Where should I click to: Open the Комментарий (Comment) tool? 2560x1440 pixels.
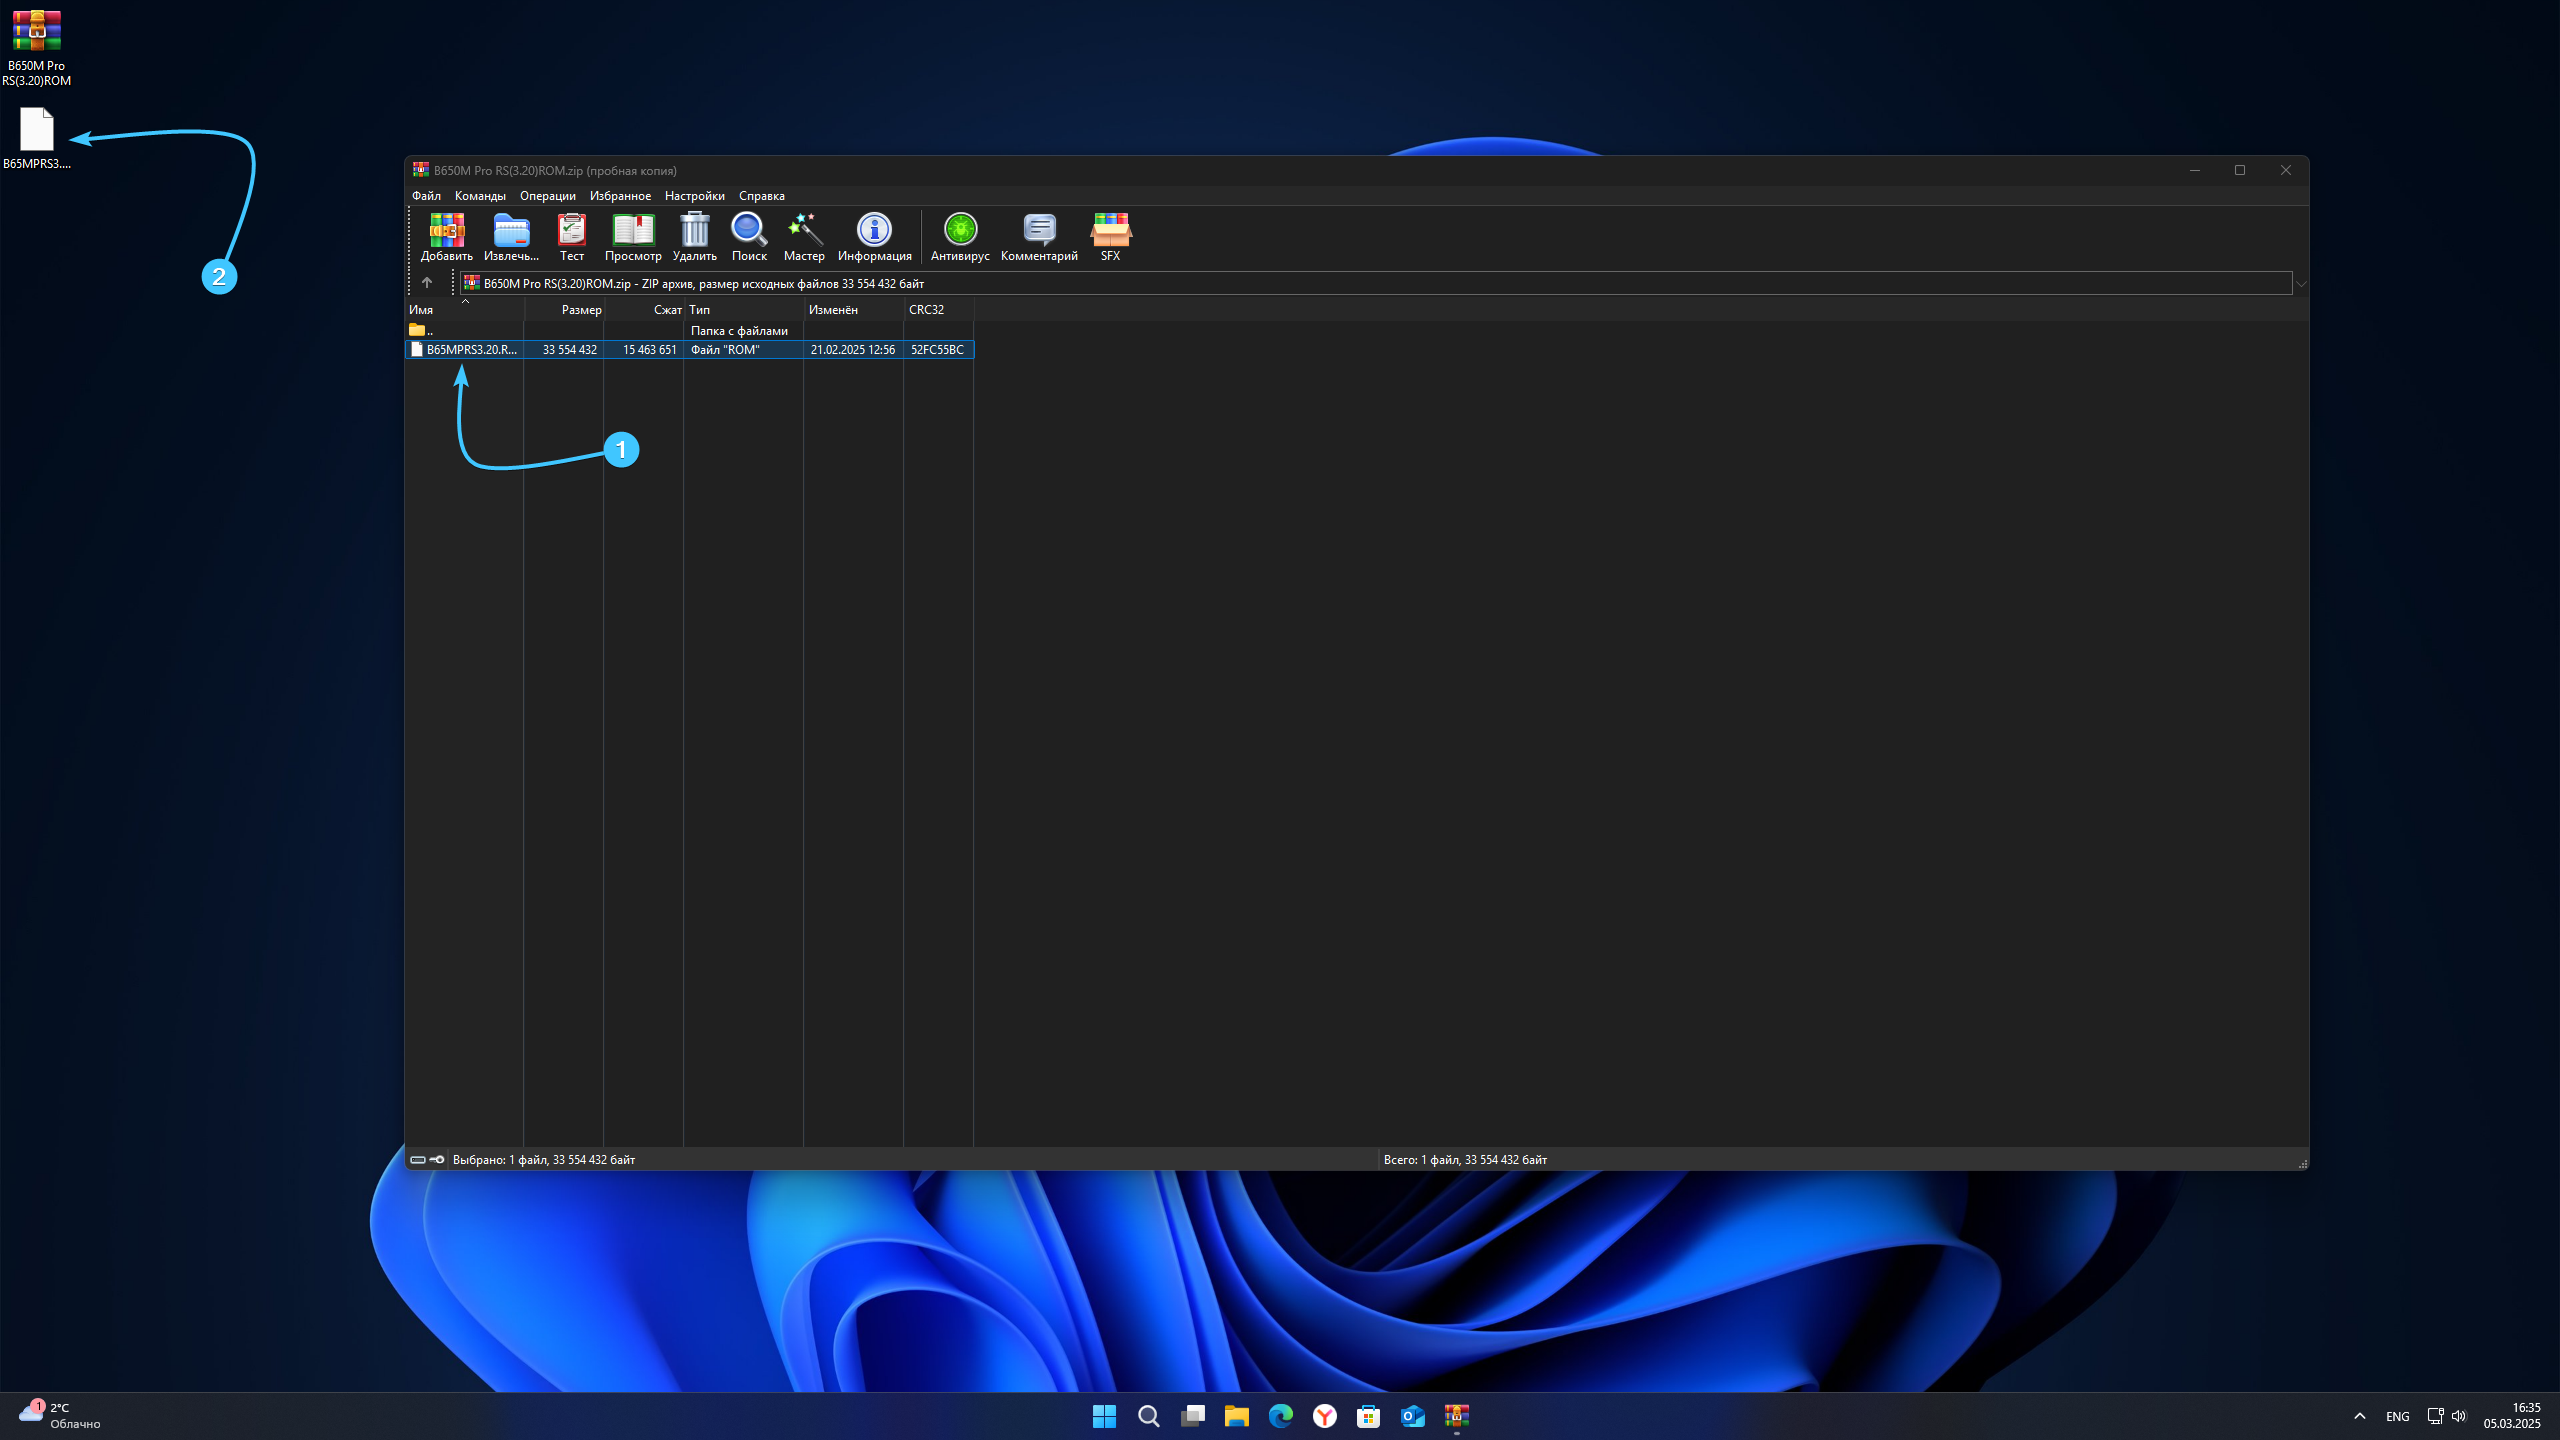(1039, 237)
